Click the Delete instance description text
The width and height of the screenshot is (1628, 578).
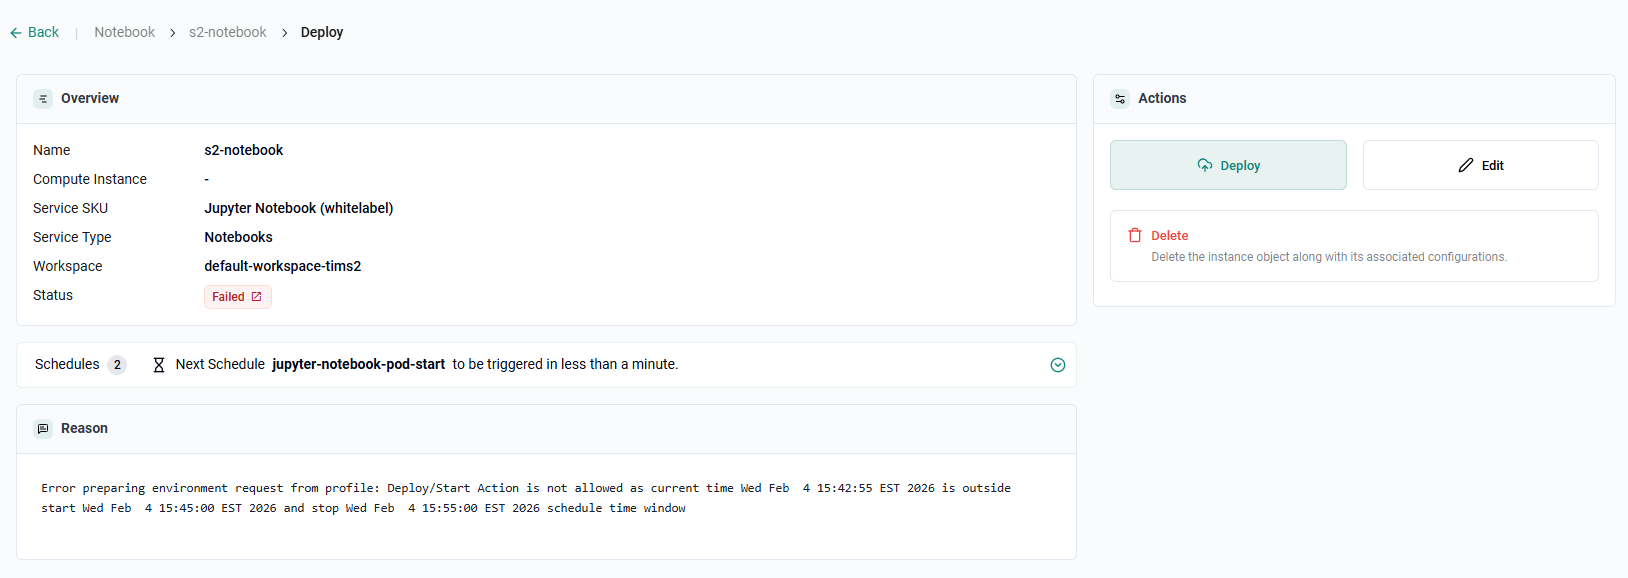coord(1328,257)
